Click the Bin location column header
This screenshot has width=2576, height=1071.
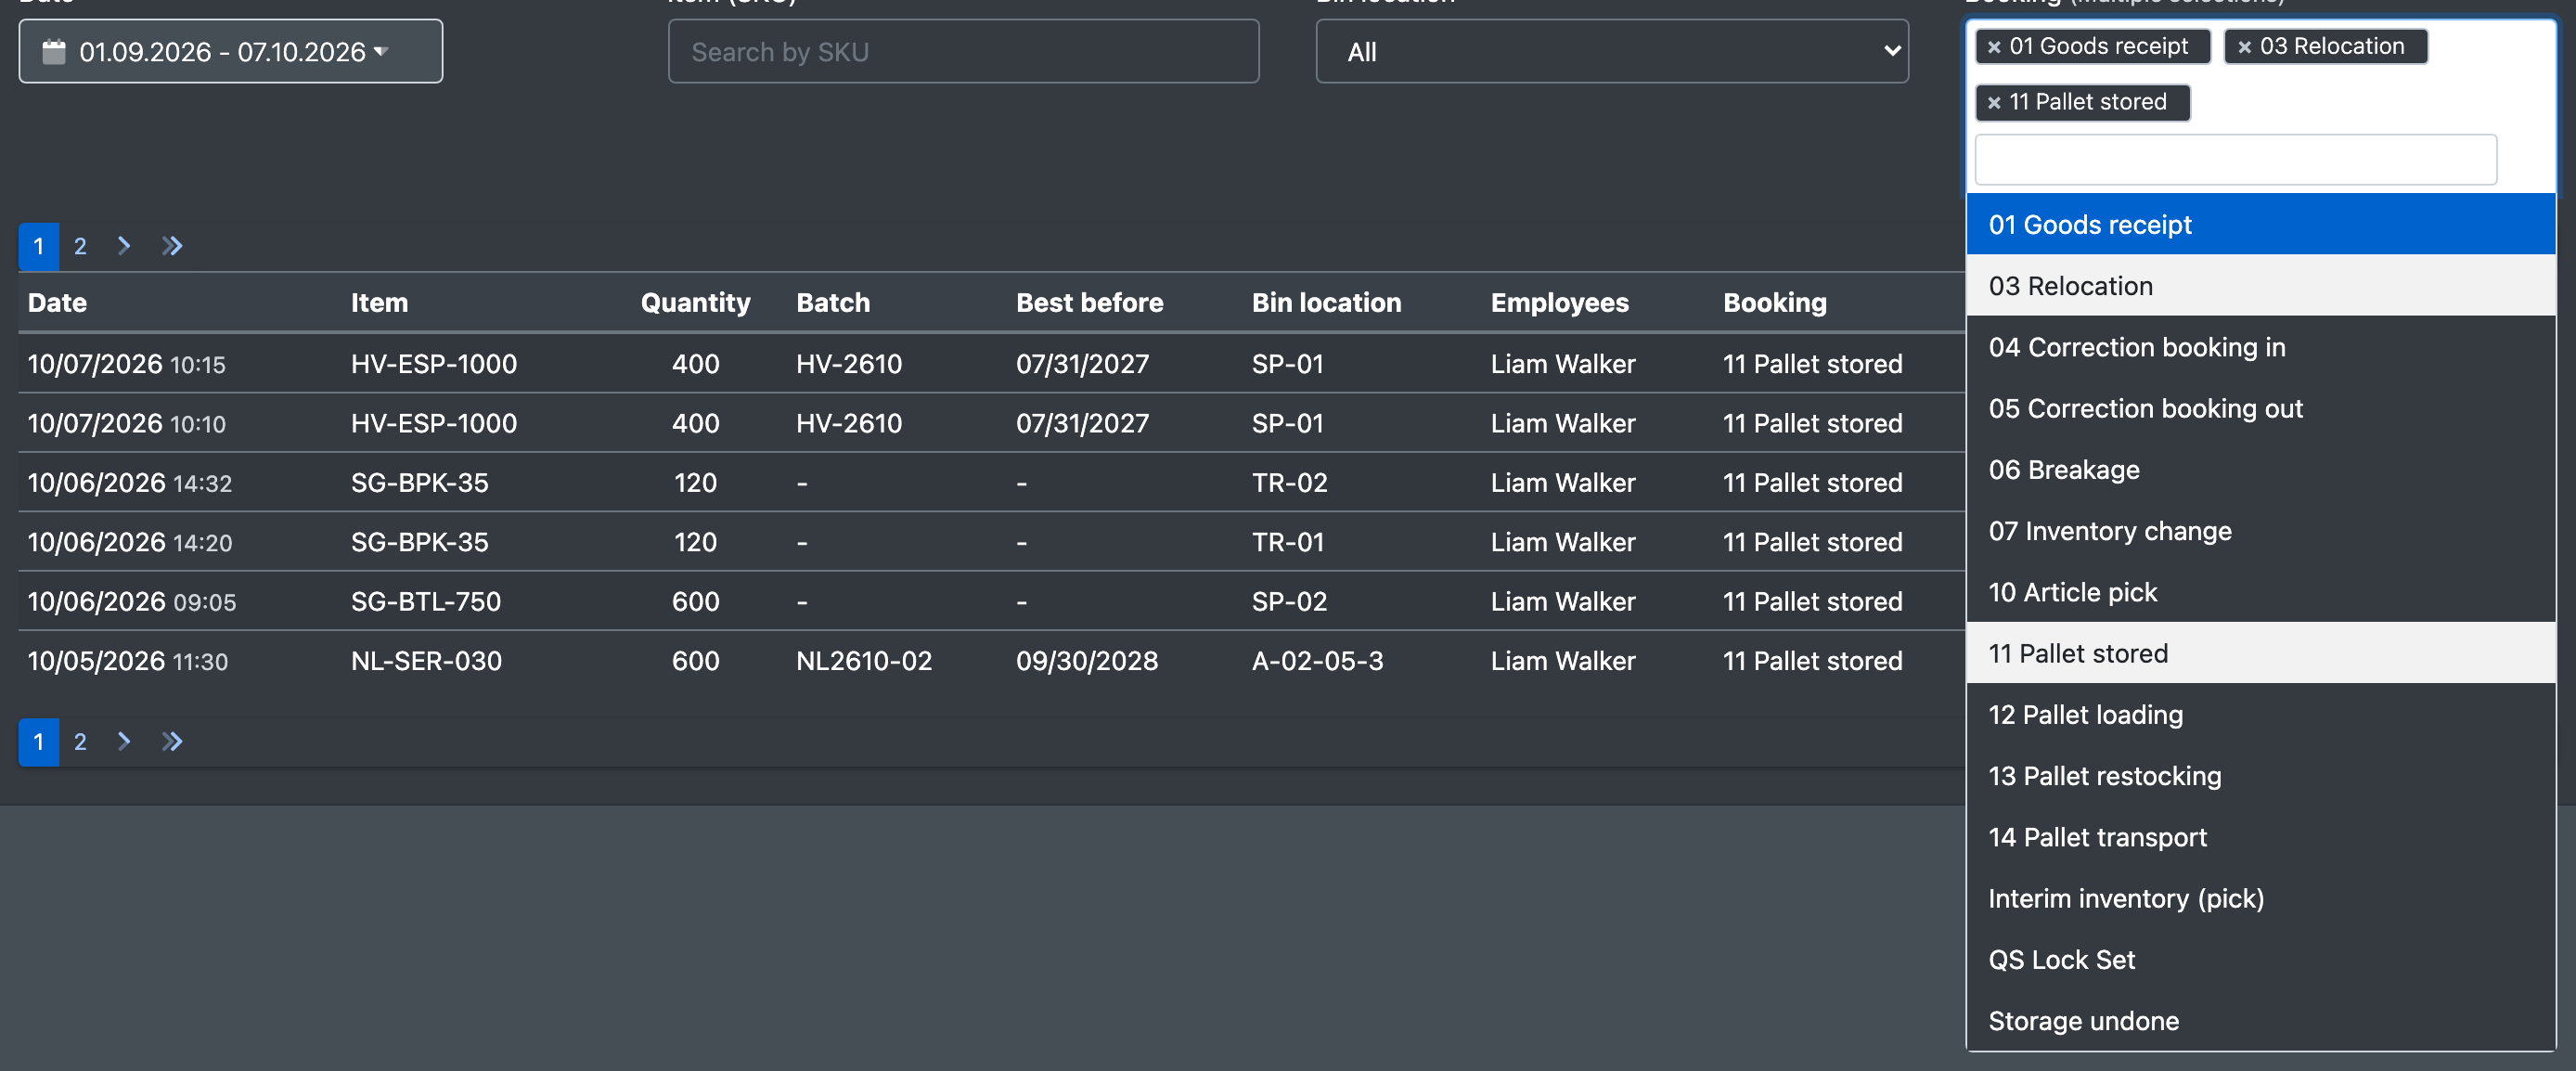[1326, 303]
